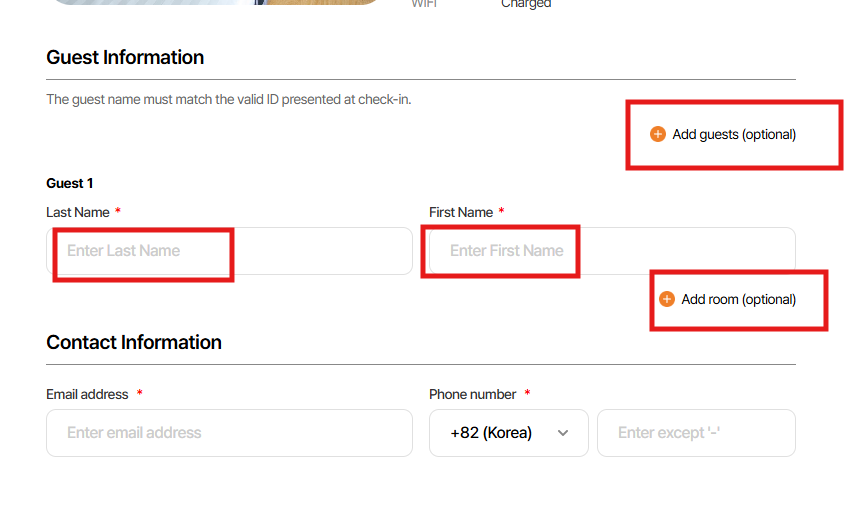Click the First Name field label
The height and width of the screenshot is (517, 855).
[x=461, y=212]
